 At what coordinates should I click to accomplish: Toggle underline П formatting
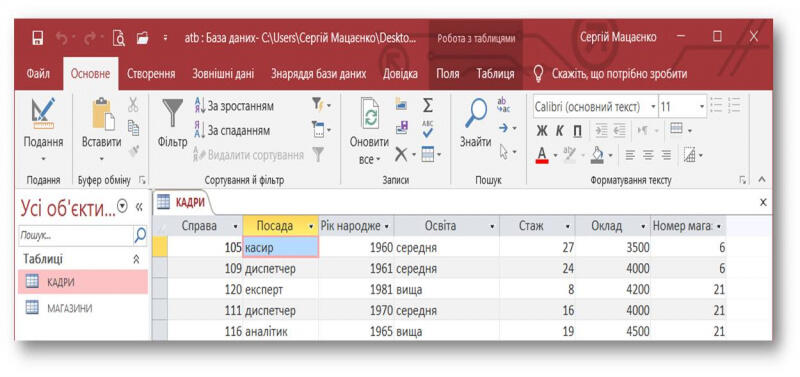tap(577, 131)
